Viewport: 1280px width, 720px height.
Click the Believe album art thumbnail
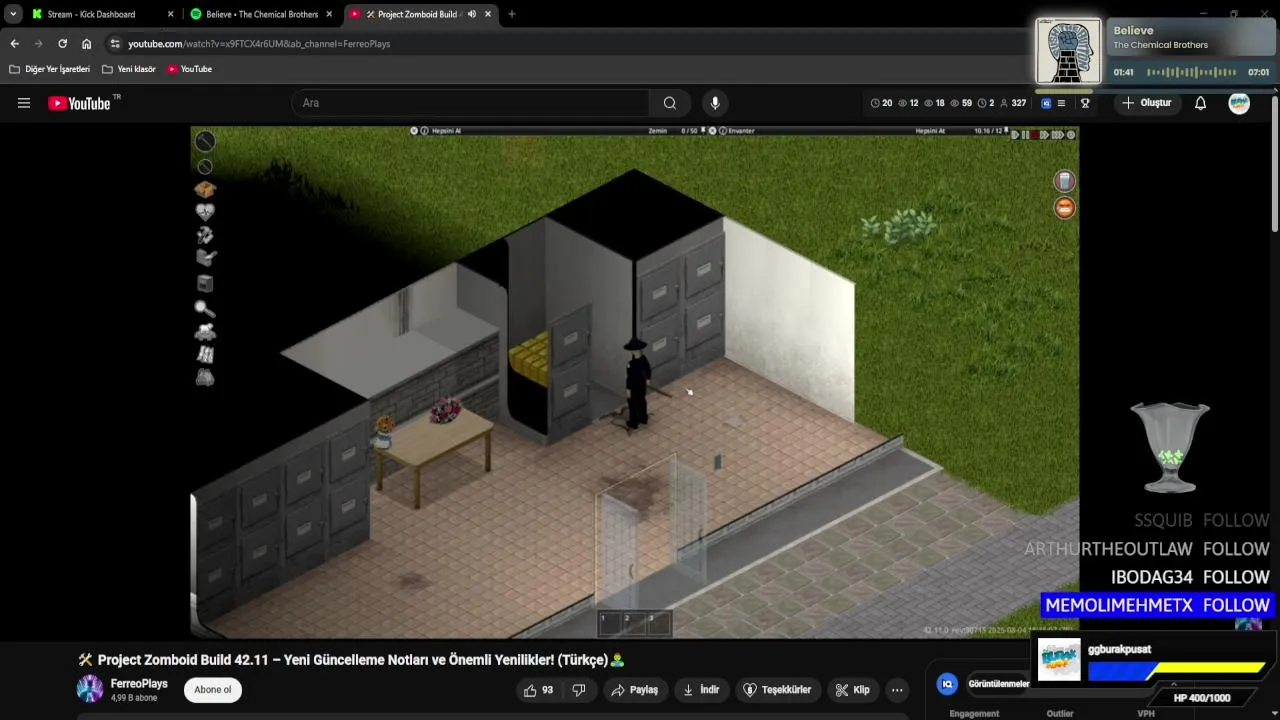pos(1068,51)
